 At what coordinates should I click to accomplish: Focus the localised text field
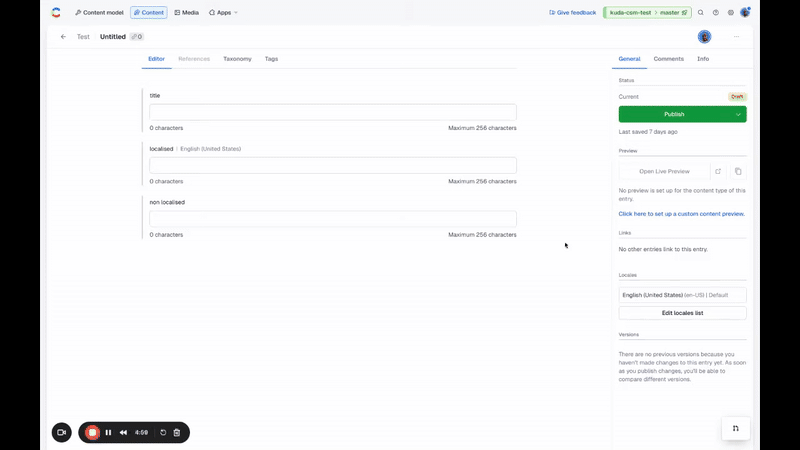[x=333, y=165]
